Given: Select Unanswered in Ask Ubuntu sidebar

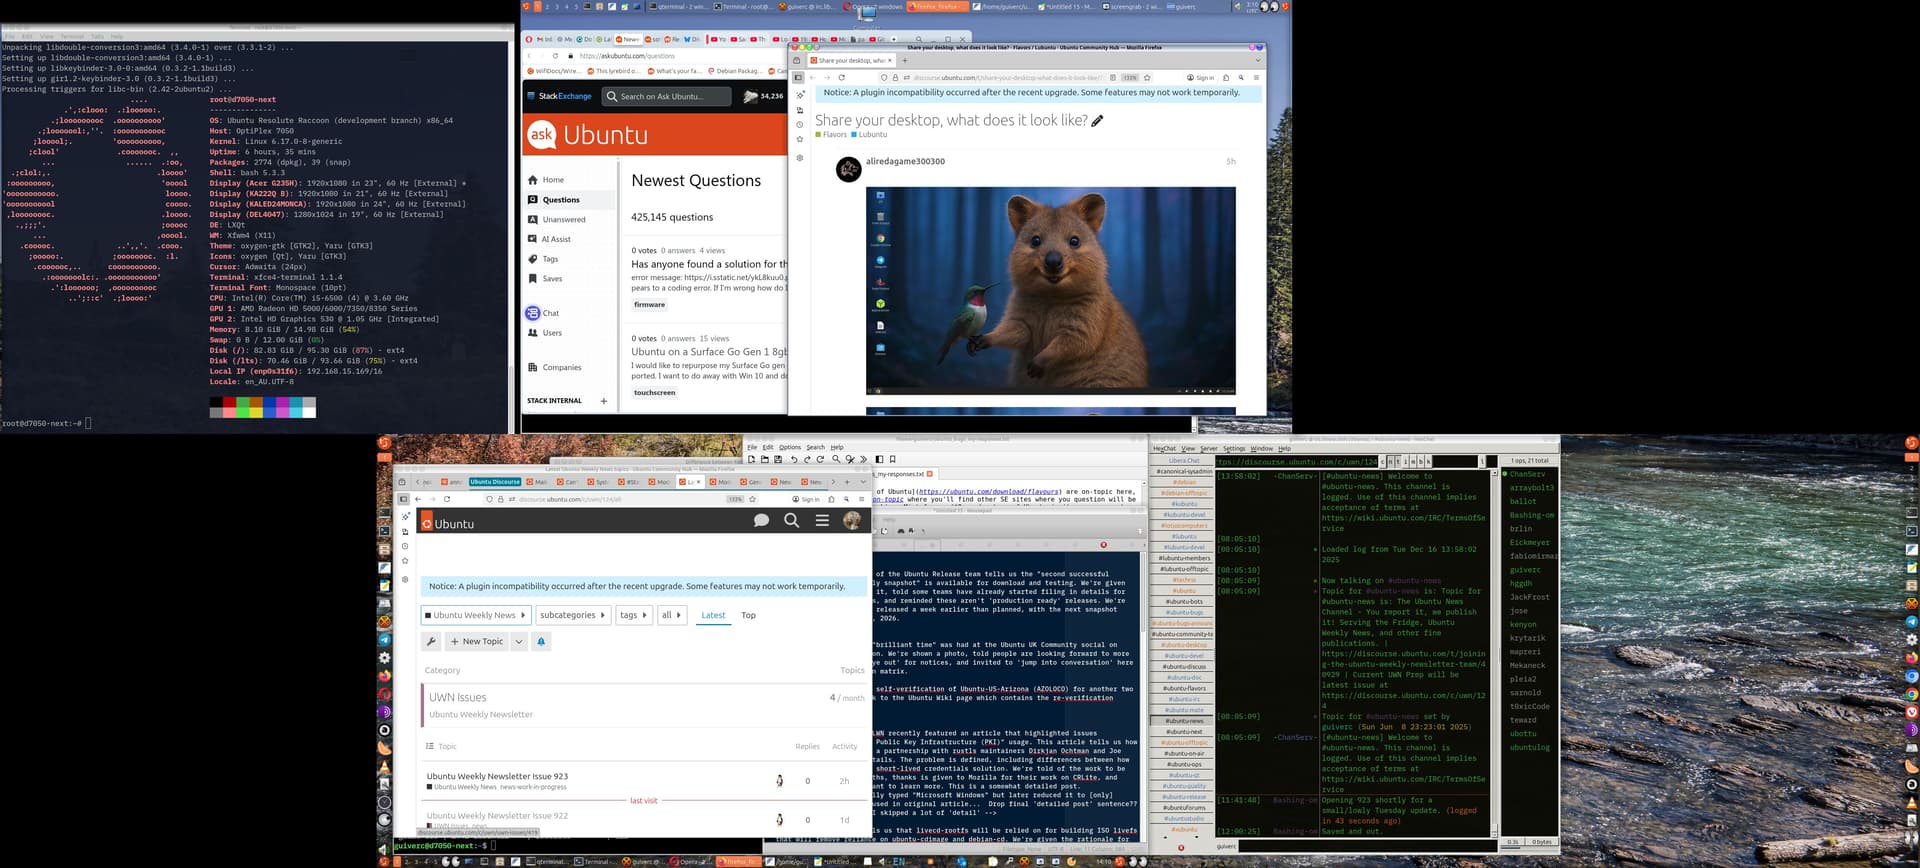Looking at the screenshot, I should point(564,220).
